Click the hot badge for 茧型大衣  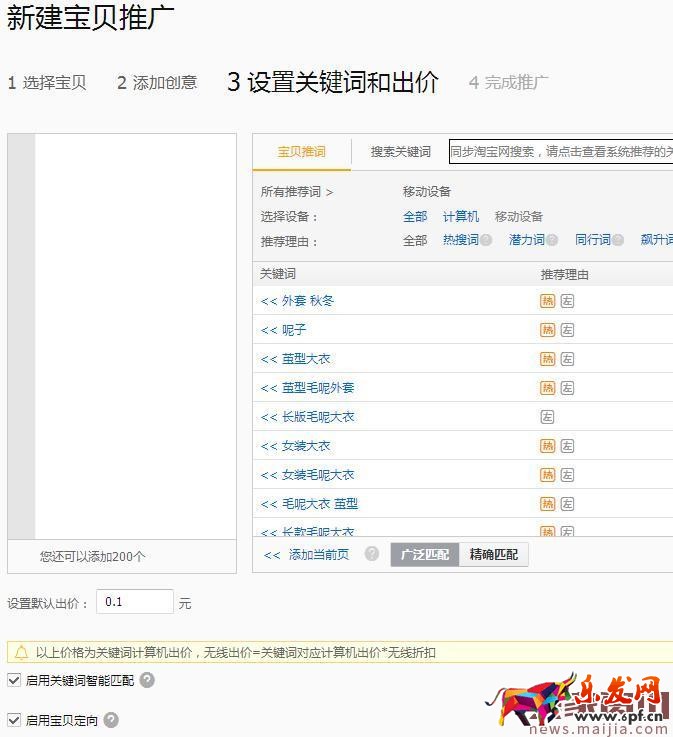(x=548, y=359)
